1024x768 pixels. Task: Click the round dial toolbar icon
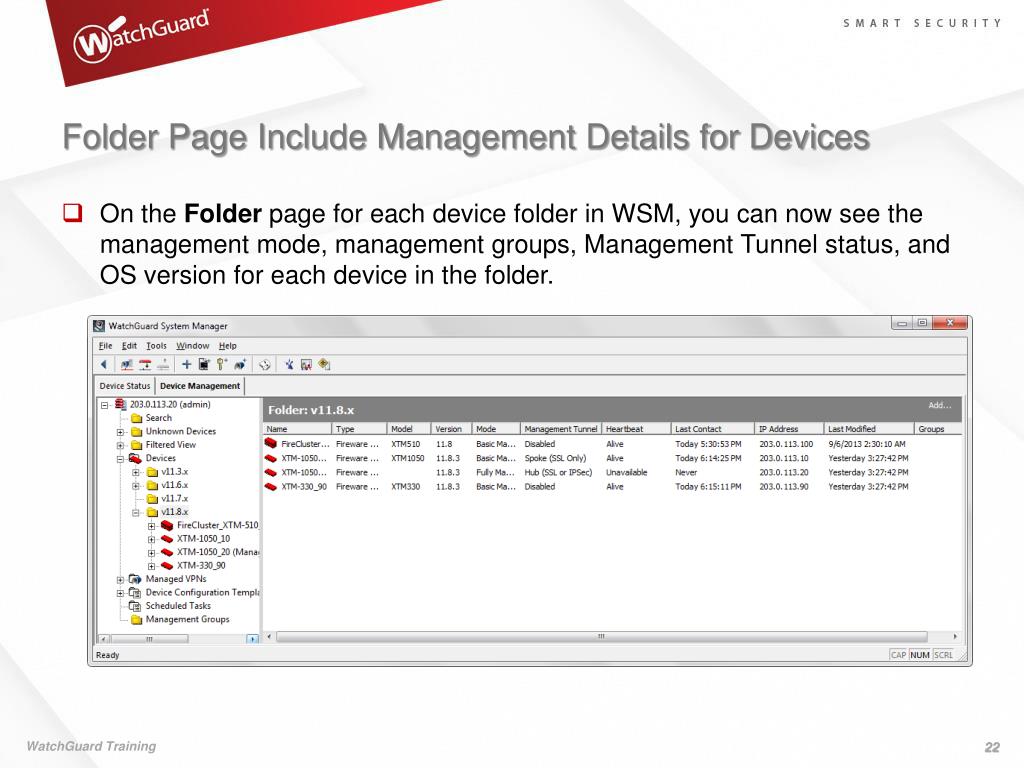click(264, 364)
